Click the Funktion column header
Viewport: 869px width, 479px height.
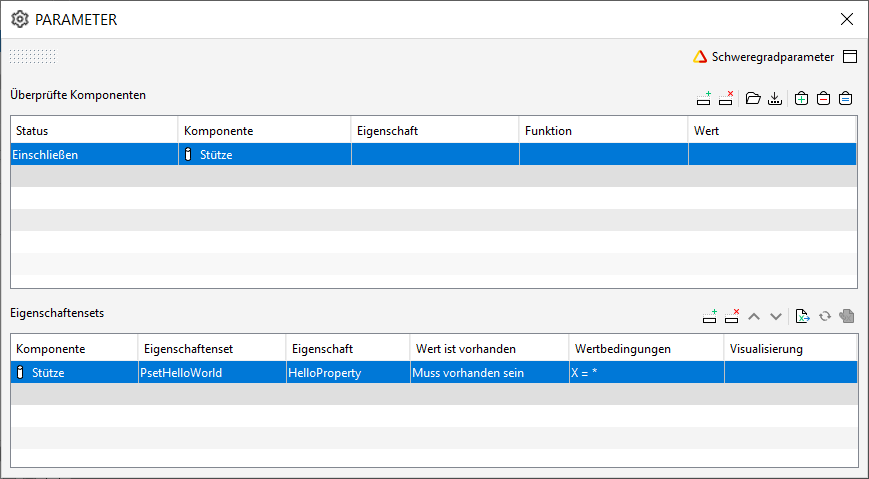click(x=604, y=131)
